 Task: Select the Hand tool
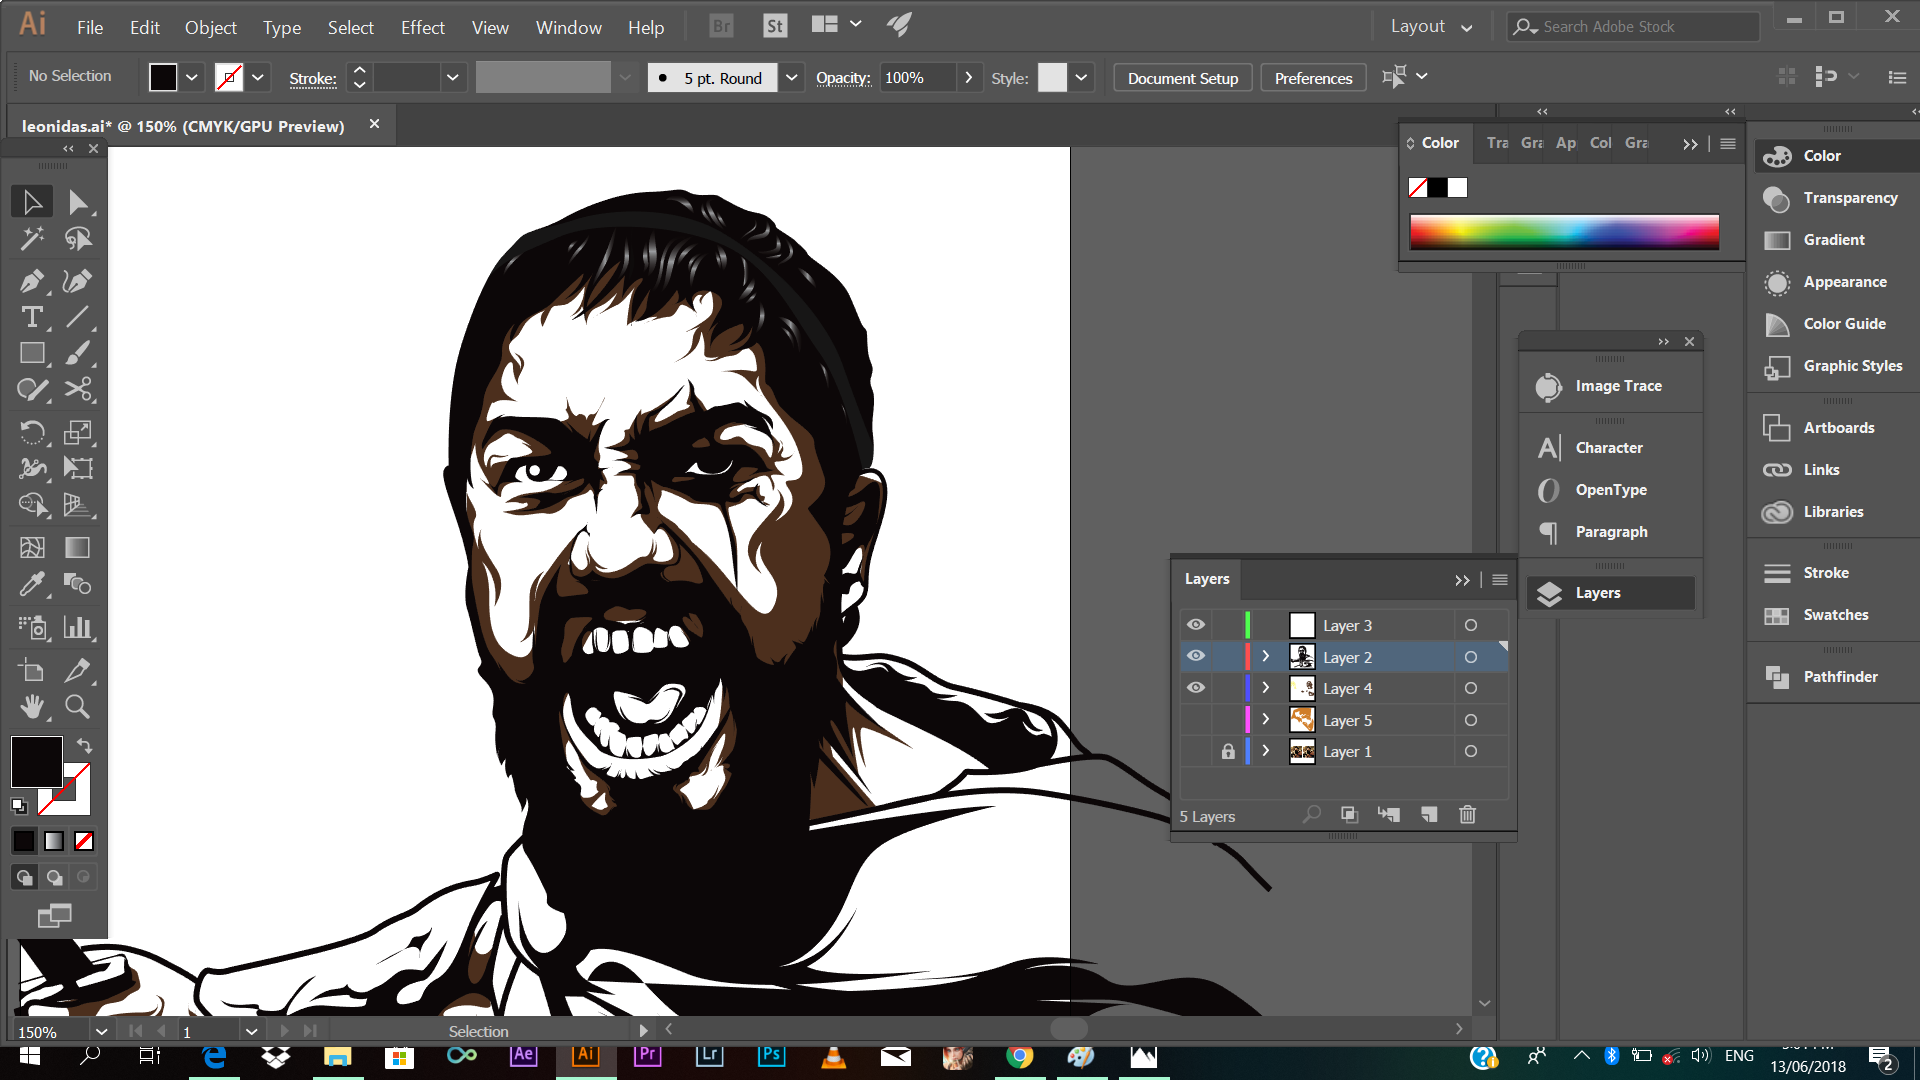click(31, 707)
